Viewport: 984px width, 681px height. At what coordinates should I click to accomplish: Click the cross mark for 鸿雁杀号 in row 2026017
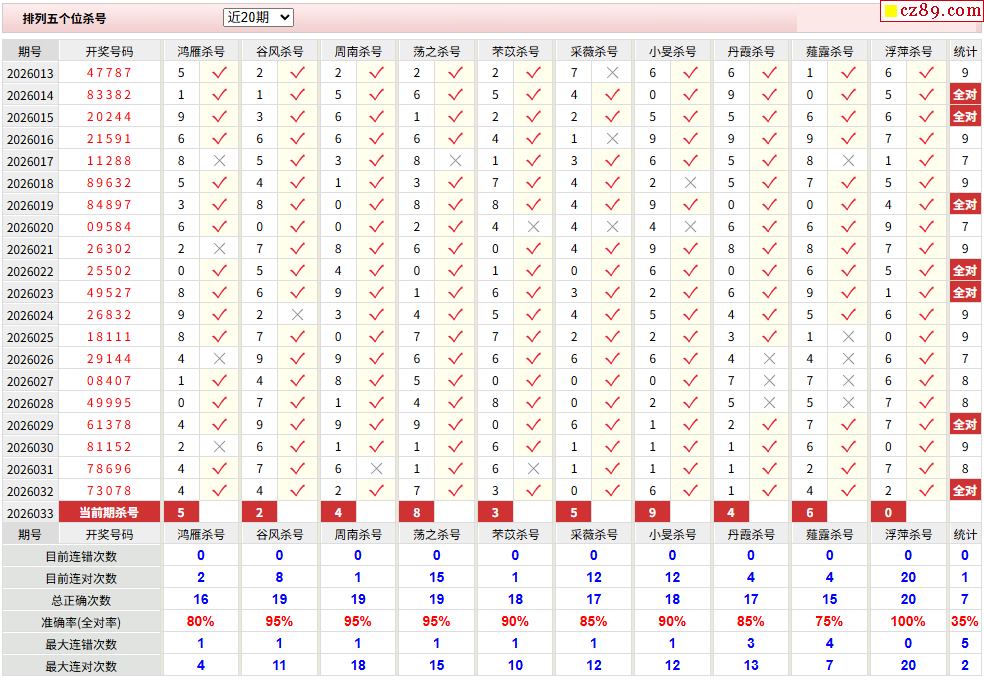(x=220, y=161)
